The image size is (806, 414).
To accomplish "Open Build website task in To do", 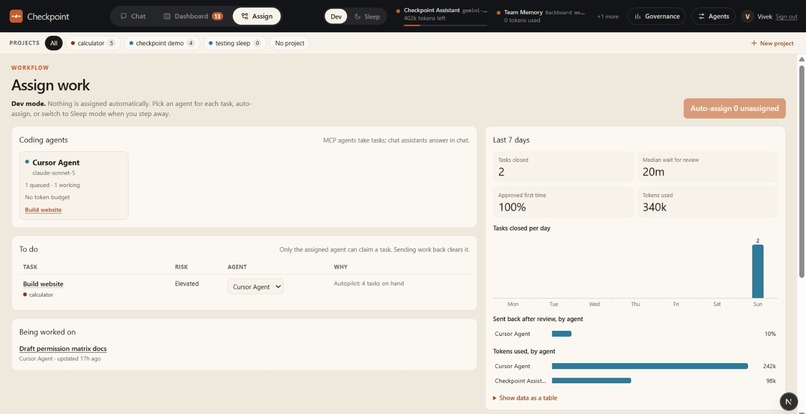I will (x=43, y=284).
